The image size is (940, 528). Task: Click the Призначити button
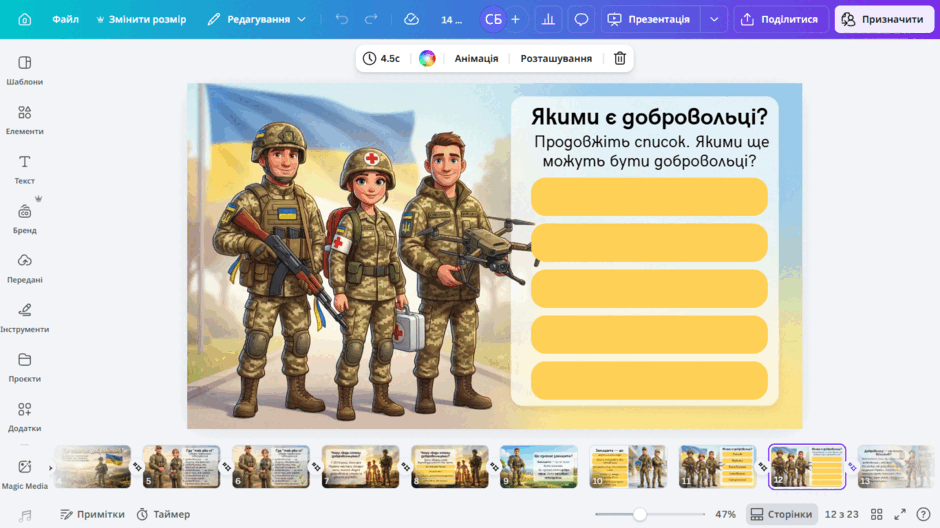coord(884,19)
